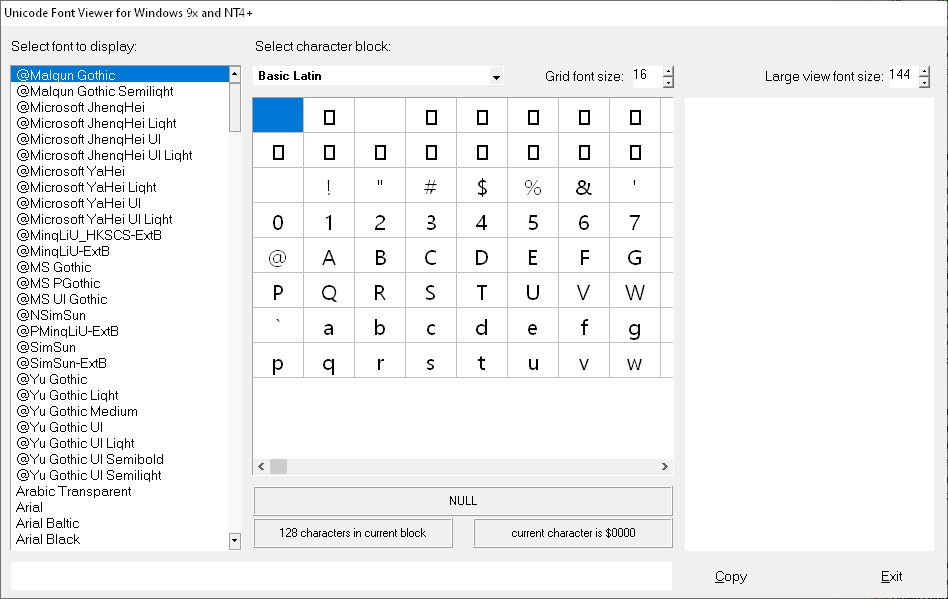Choose @MS Gothic from the font list
948x599 pixels.
[x=54, y=267]
